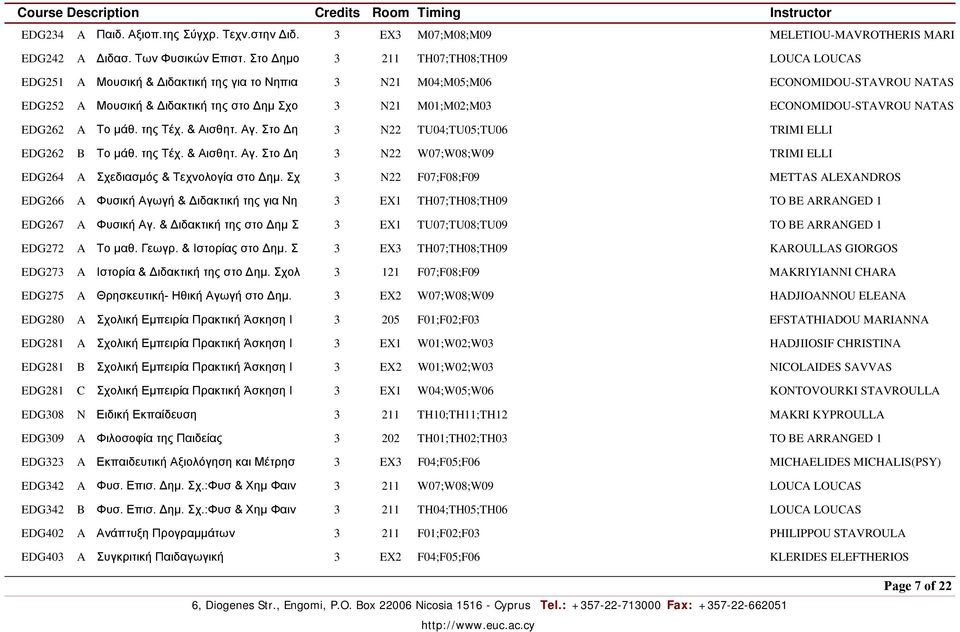Screen dimensions: 960x632
Task: Click description Φιλοσοφία της Παιδείας
Action: [x=159, y=438]
